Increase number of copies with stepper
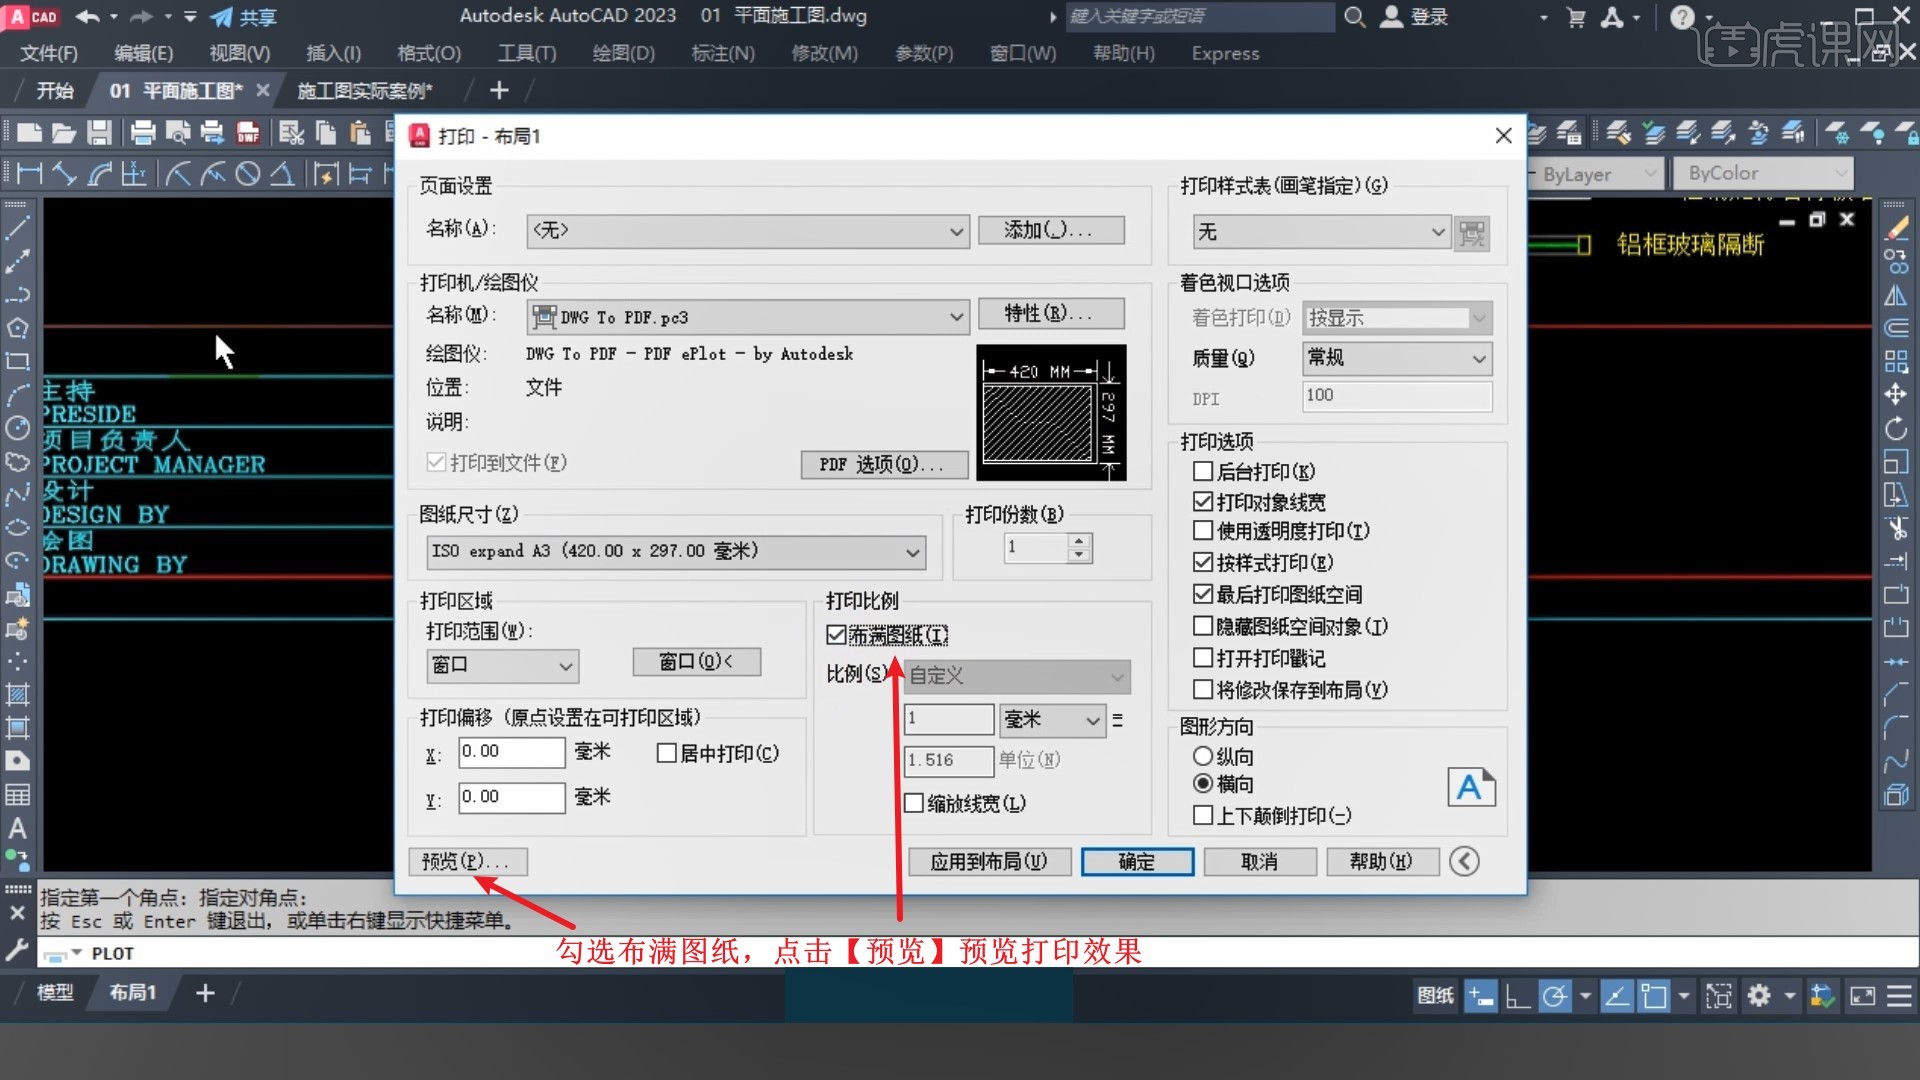 coord(1078,541)
